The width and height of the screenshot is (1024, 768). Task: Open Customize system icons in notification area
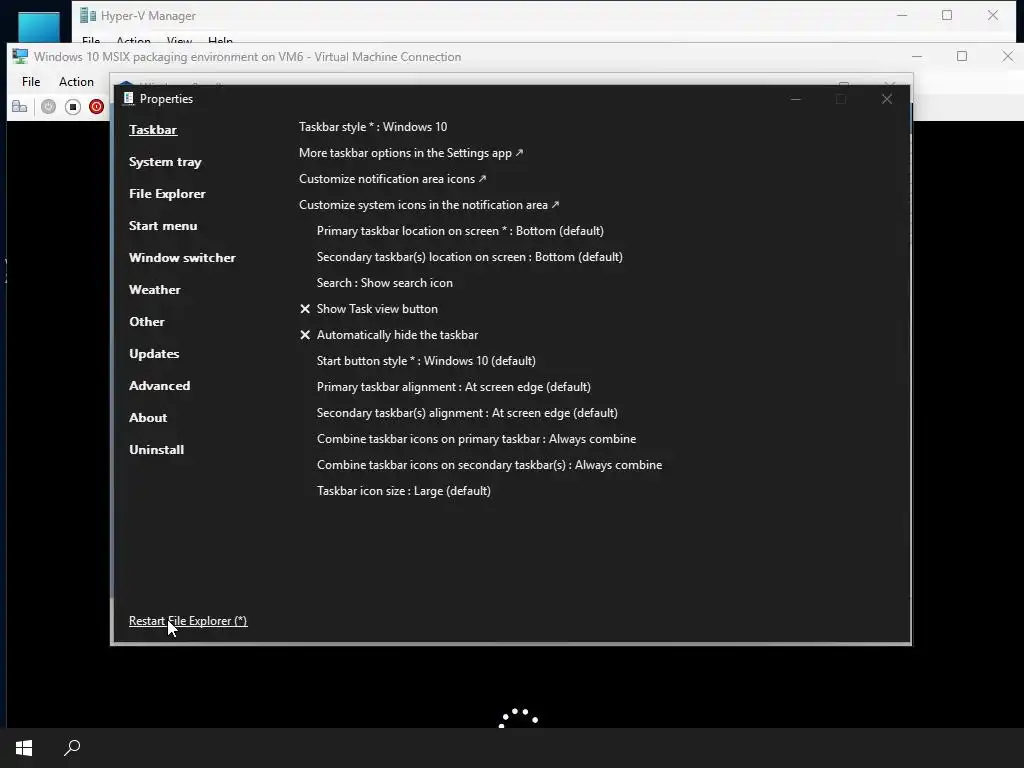coord(429,205)
